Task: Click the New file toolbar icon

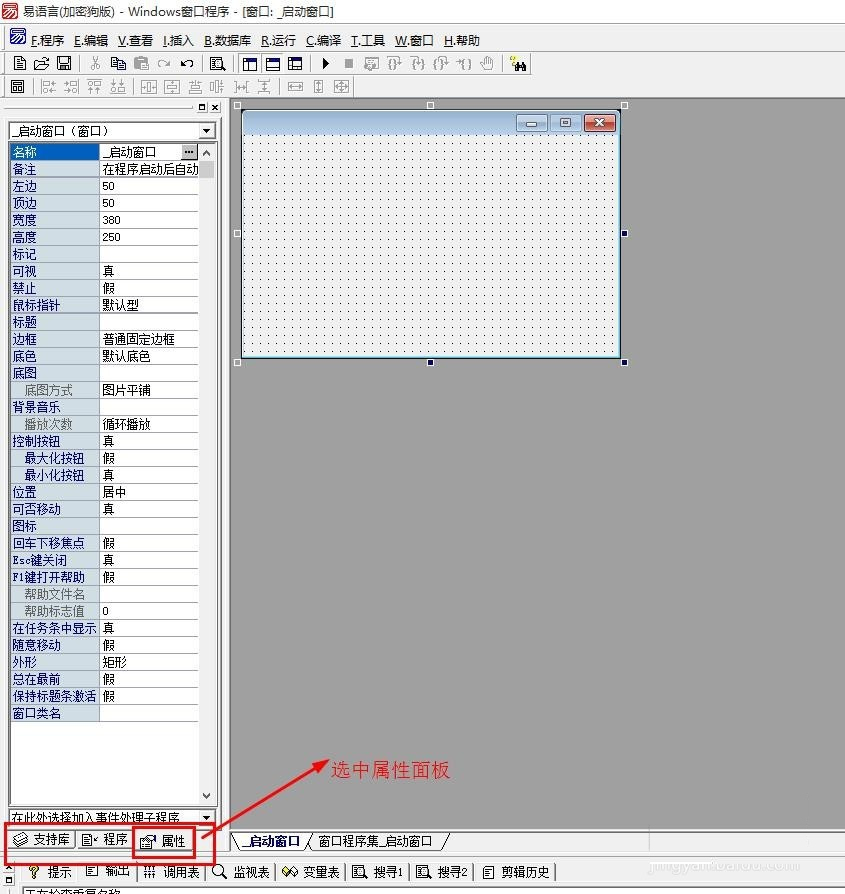Action: coord(19,64)
